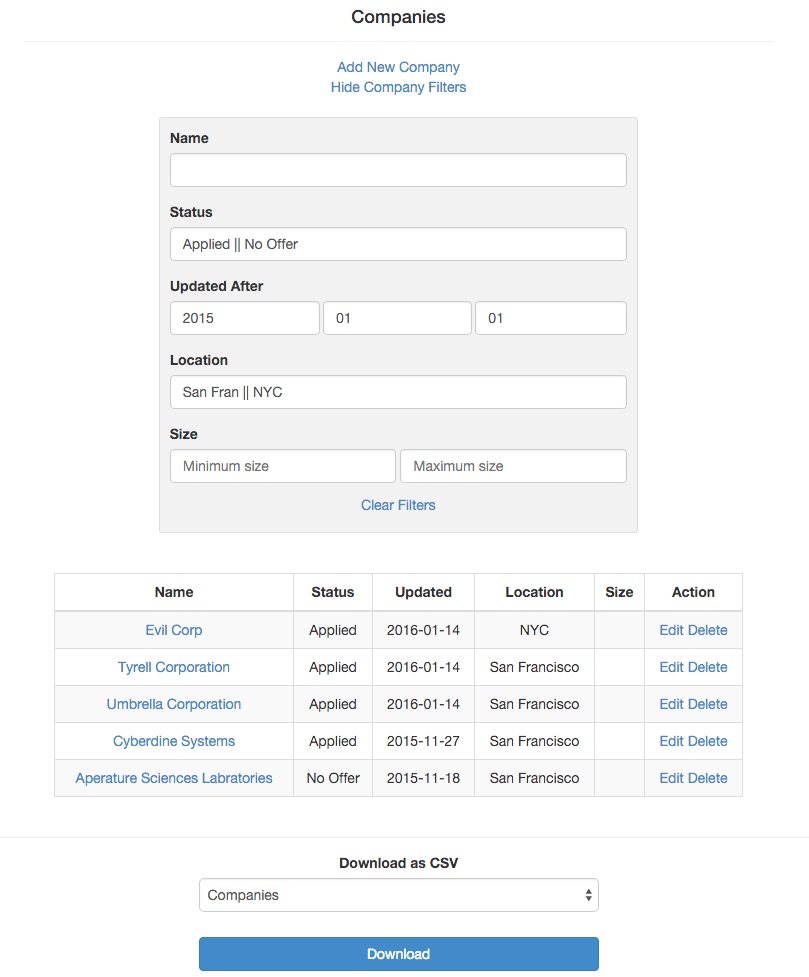The height and width of the screenshot is (977, 809).
Task: Click the blue Download button
Action: (399, 954)
